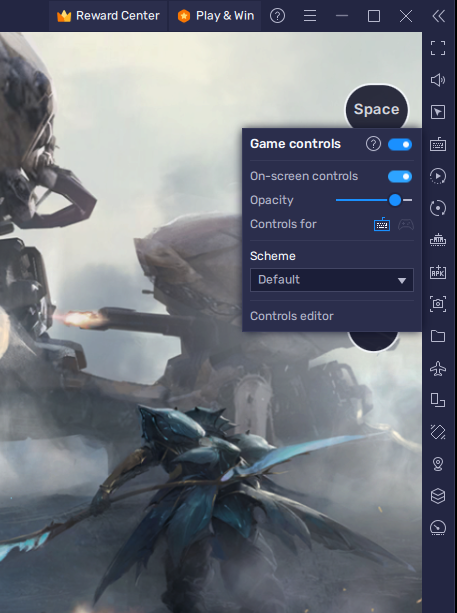The width and height of the screenshot is (457, 613).
Task: Take a screenshot with camera icon
Action: (x=438, y=304)
